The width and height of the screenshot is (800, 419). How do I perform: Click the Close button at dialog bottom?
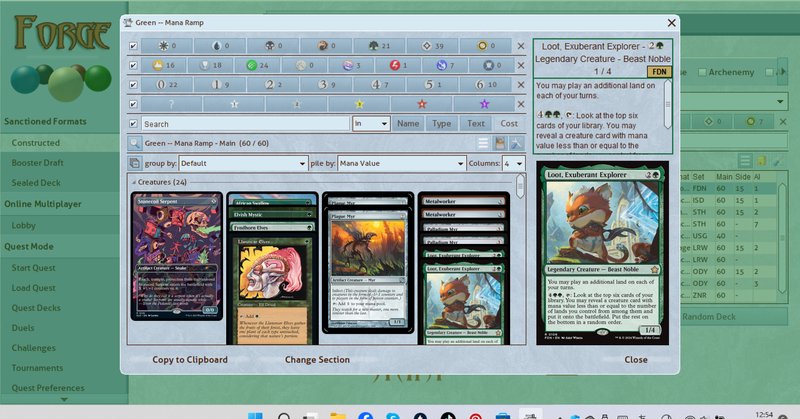click(x=636, y=360)
